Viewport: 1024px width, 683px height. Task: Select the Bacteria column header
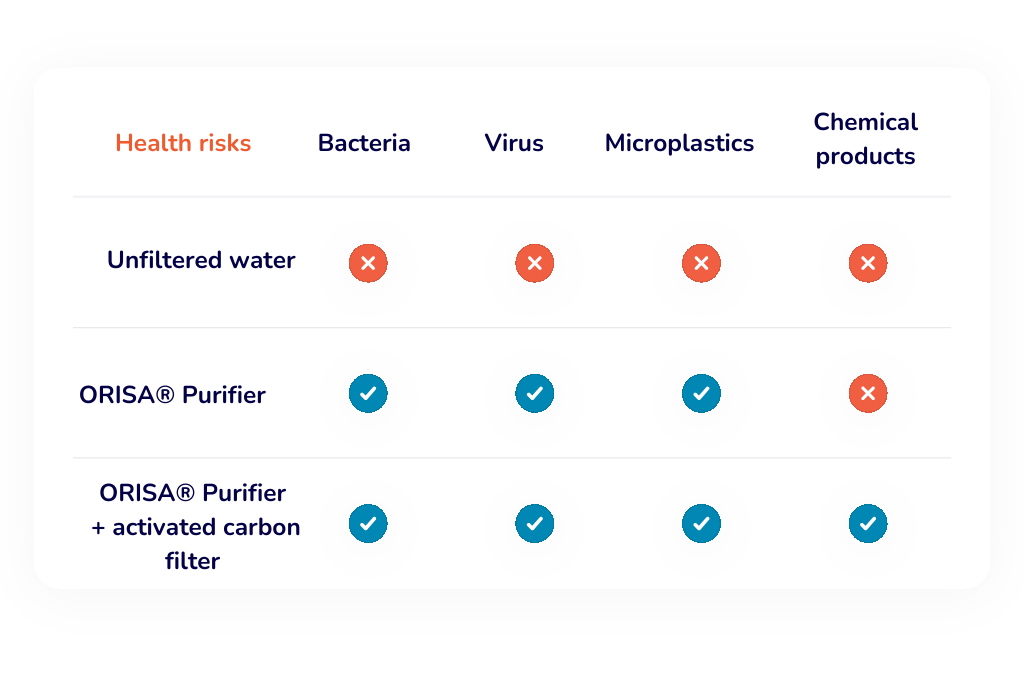364,143
